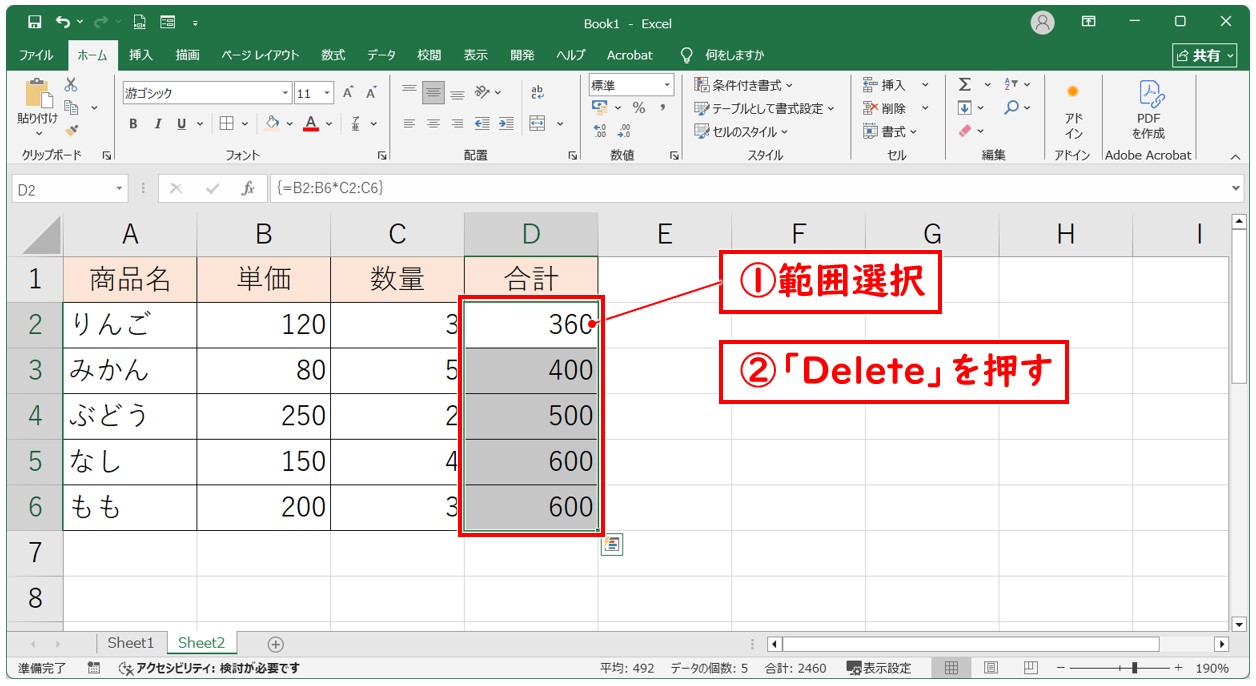
Task: Click the 表示設定 status bar button
Action: (879, 668)
